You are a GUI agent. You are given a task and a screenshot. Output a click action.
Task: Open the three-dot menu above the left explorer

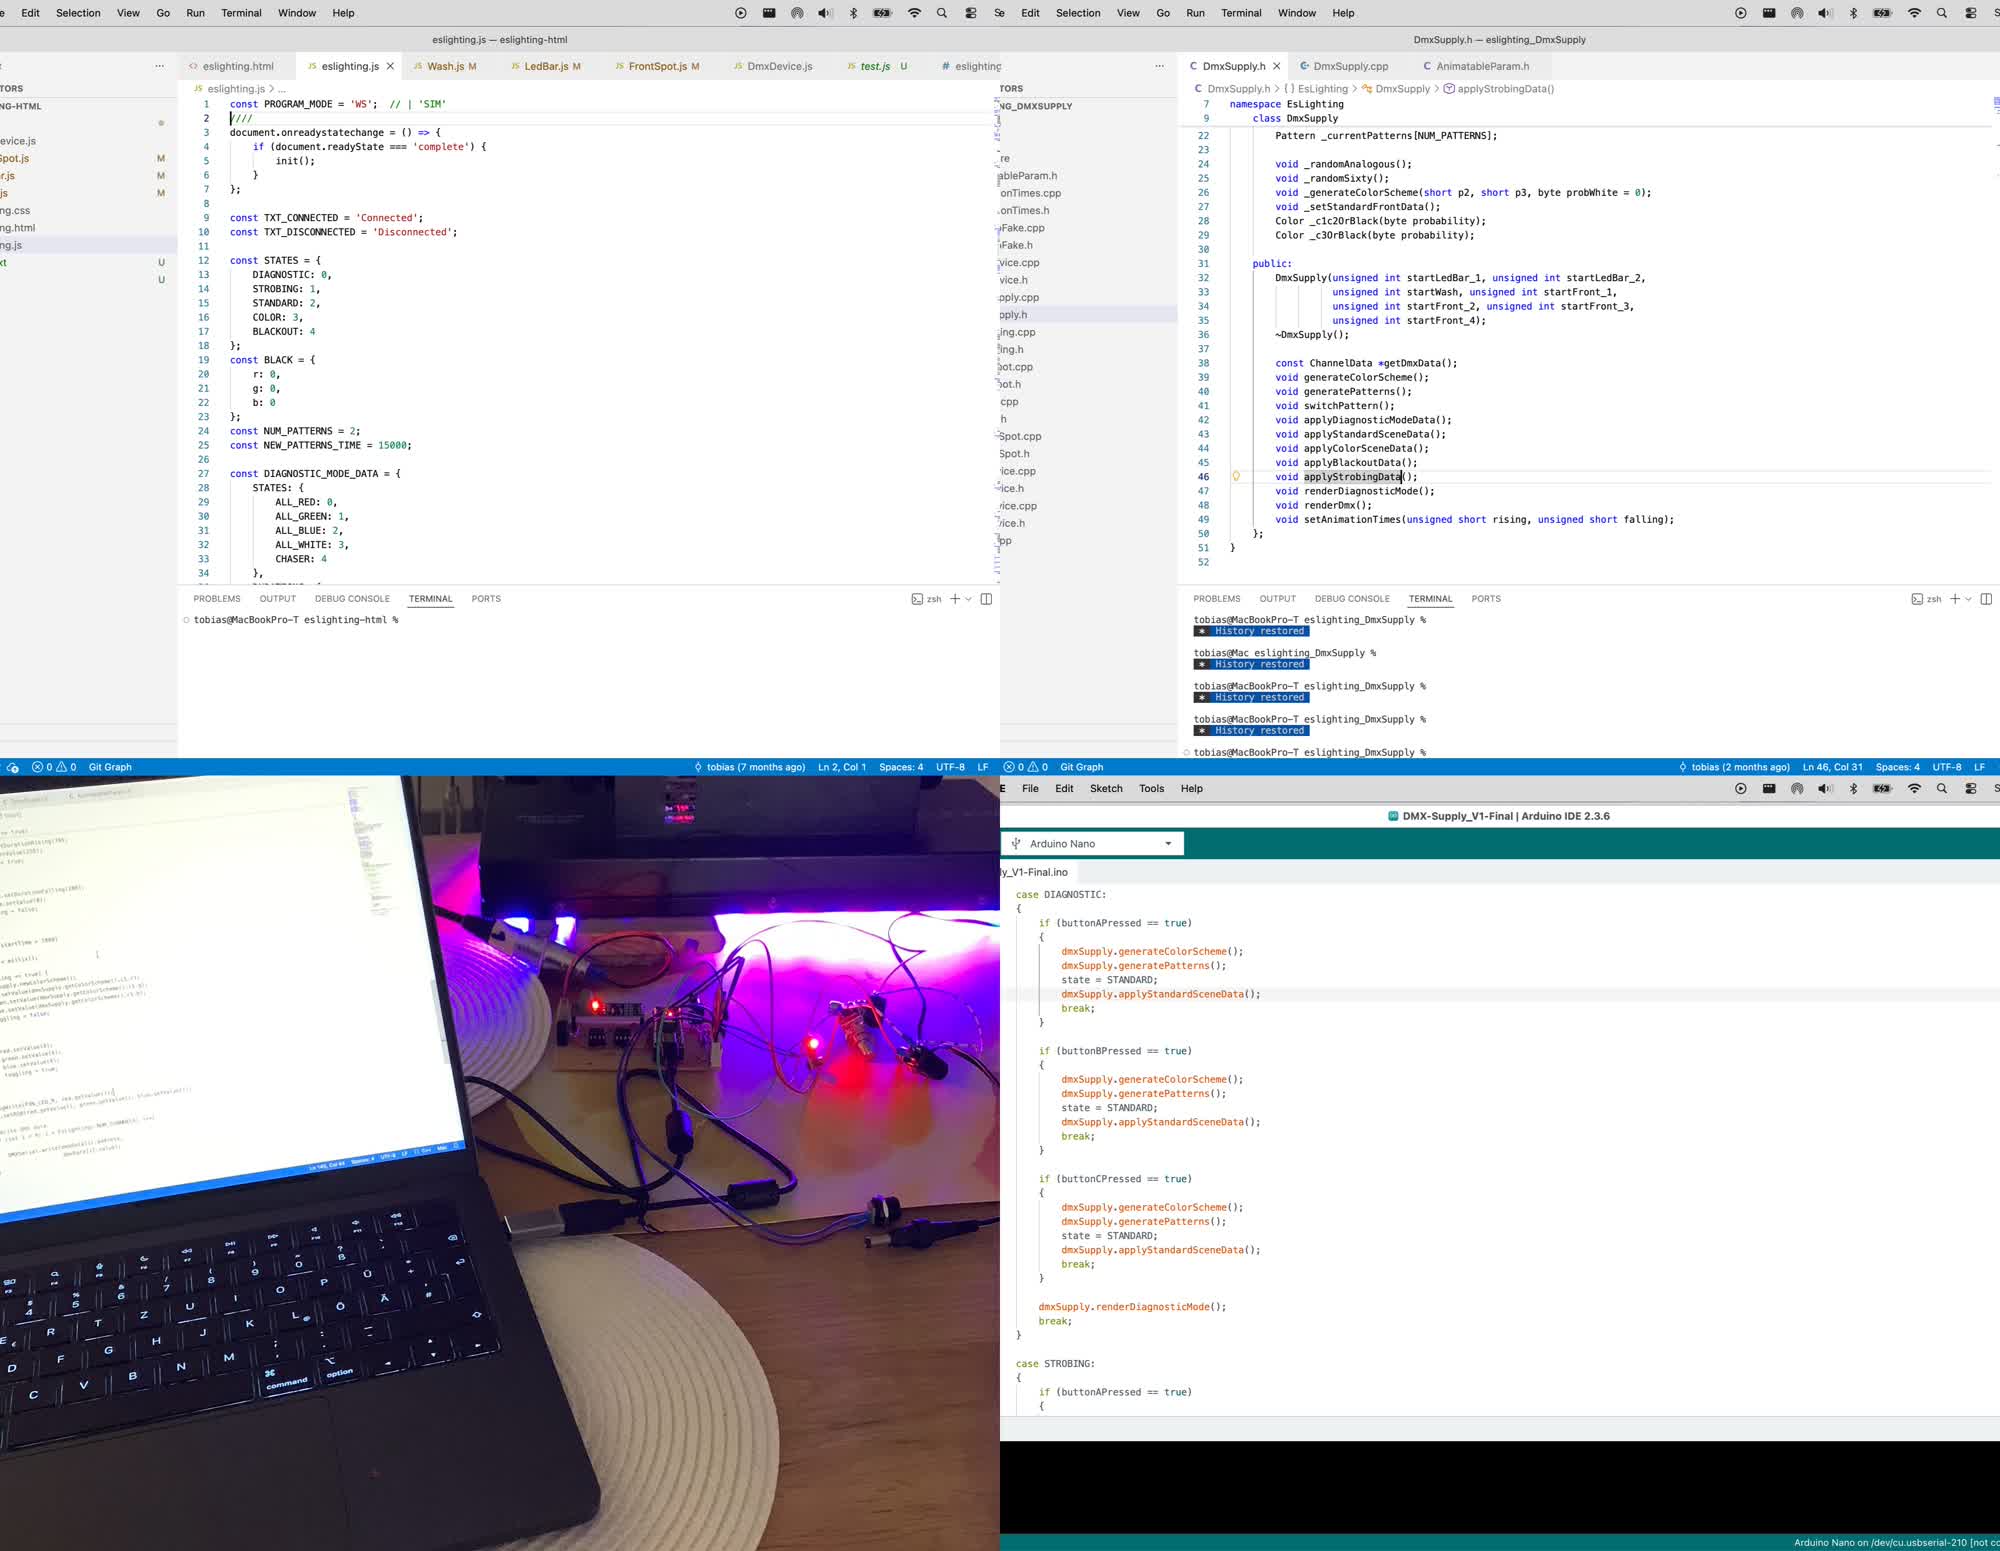point(159,66)
